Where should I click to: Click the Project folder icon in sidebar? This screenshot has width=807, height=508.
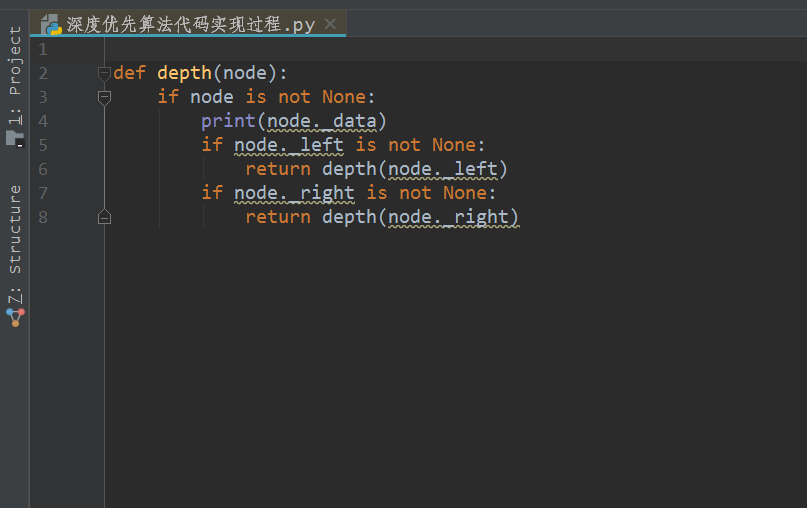point(15,138)
